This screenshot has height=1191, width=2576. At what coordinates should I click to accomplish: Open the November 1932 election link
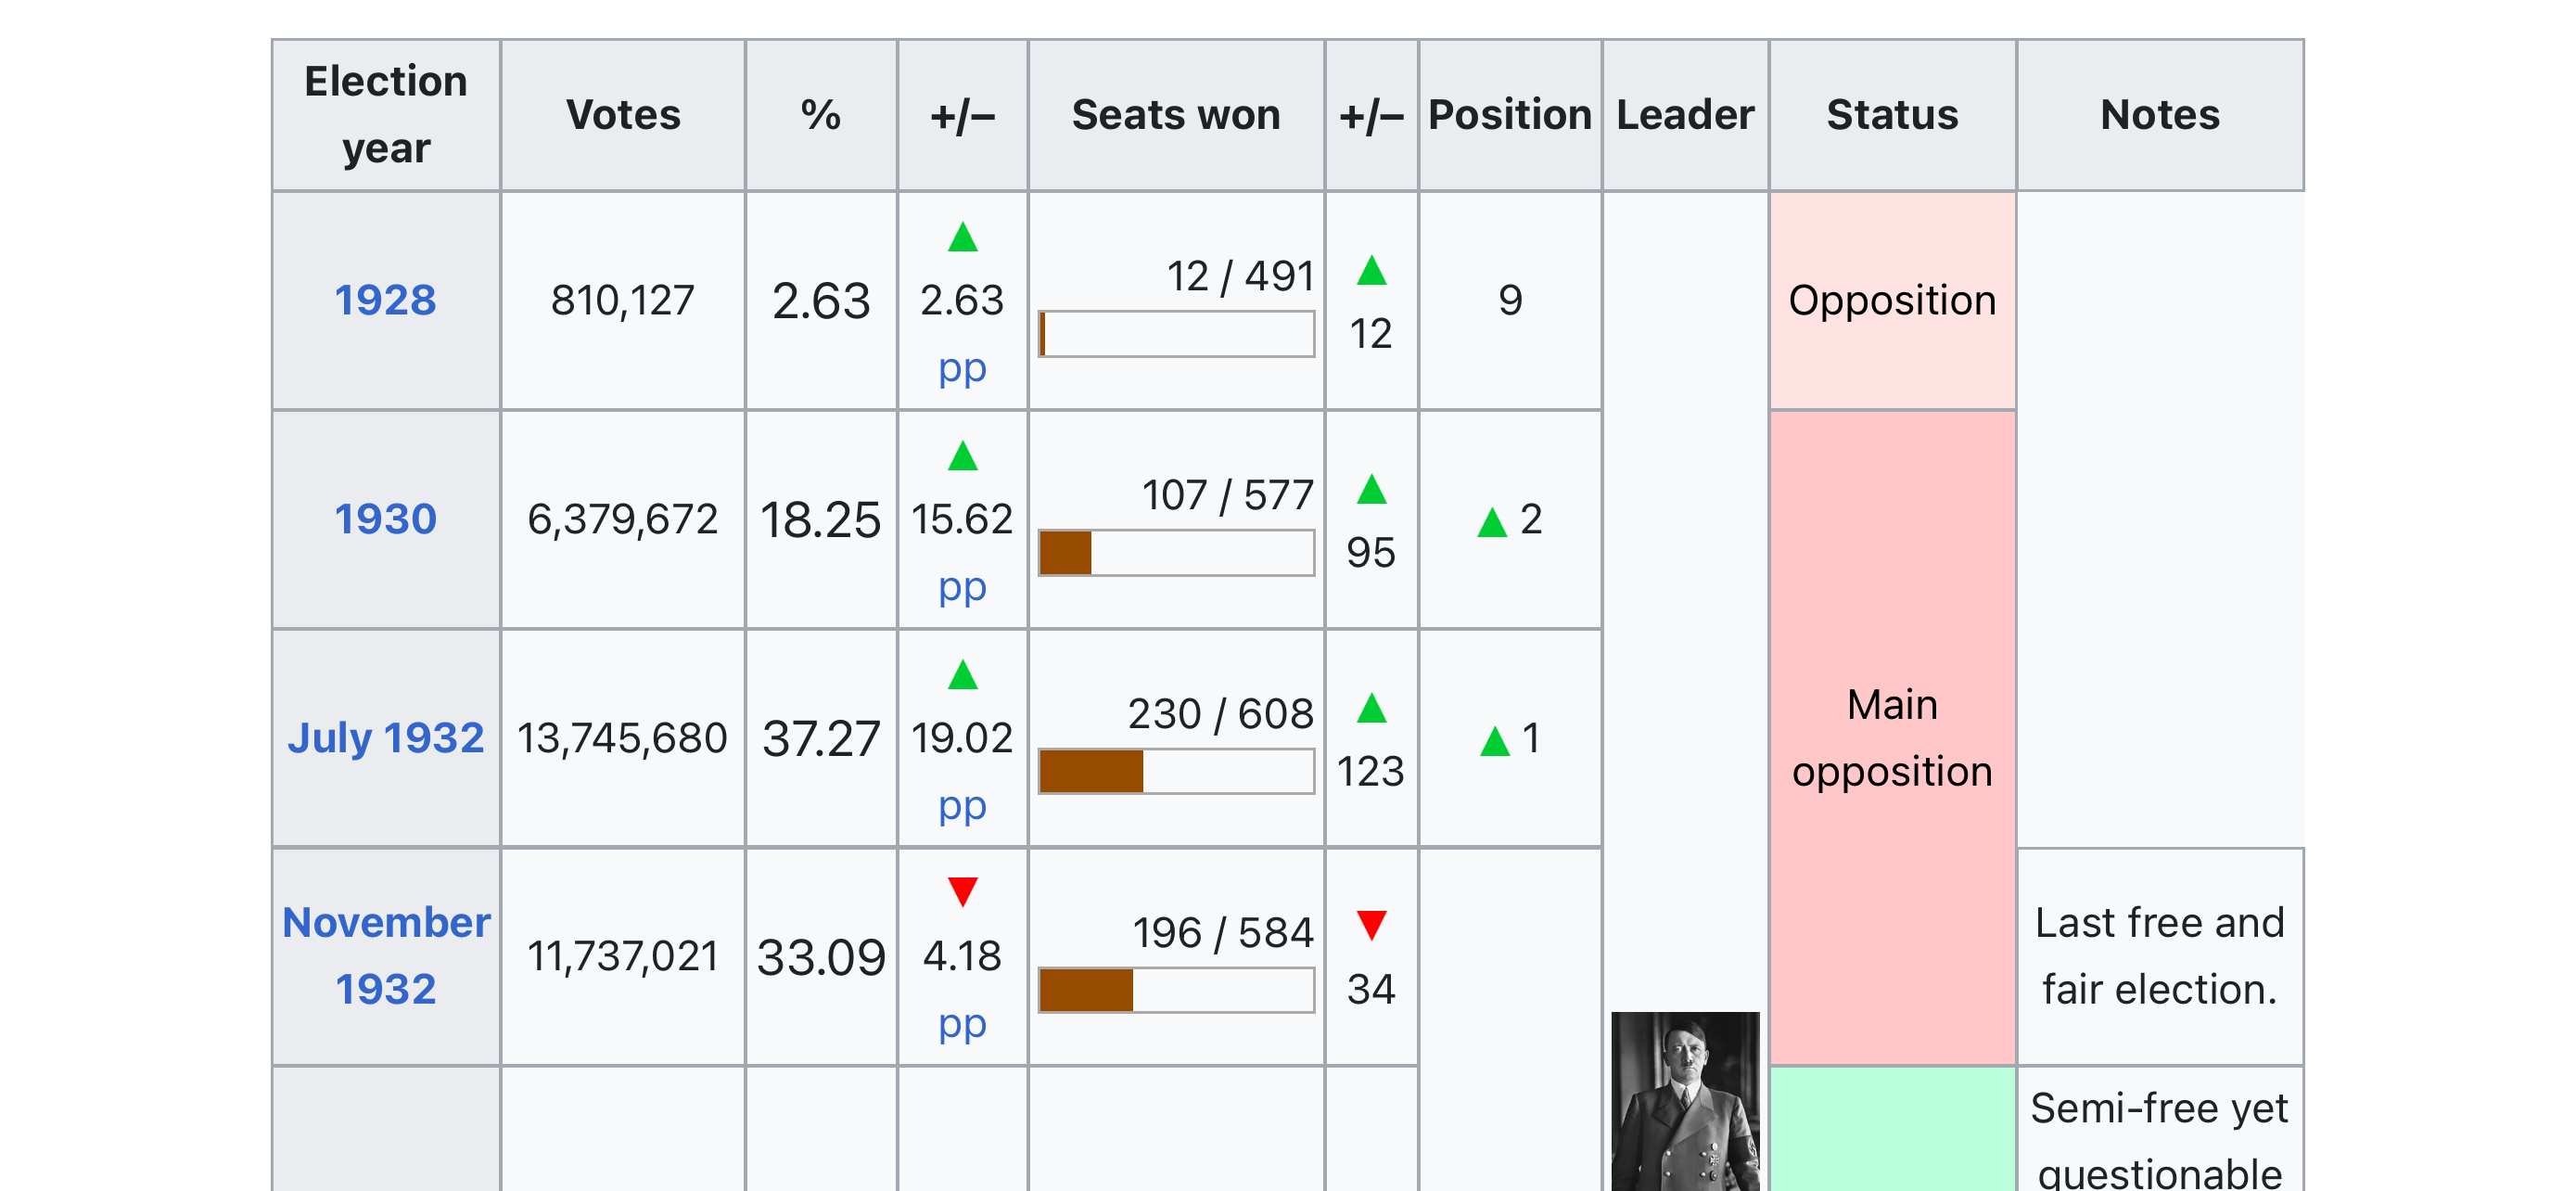[x=385, y=956]
